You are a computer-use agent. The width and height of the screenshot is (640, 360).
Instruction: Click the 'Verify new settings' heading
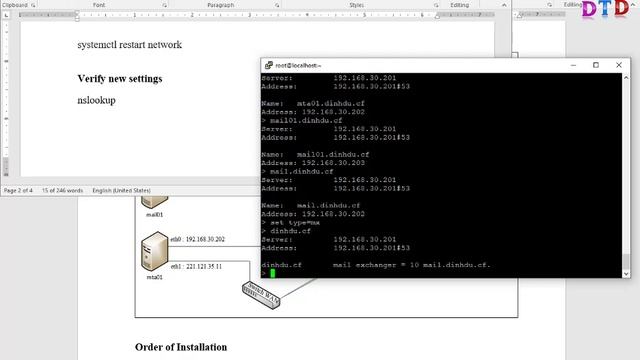click(x=120, y=78)
